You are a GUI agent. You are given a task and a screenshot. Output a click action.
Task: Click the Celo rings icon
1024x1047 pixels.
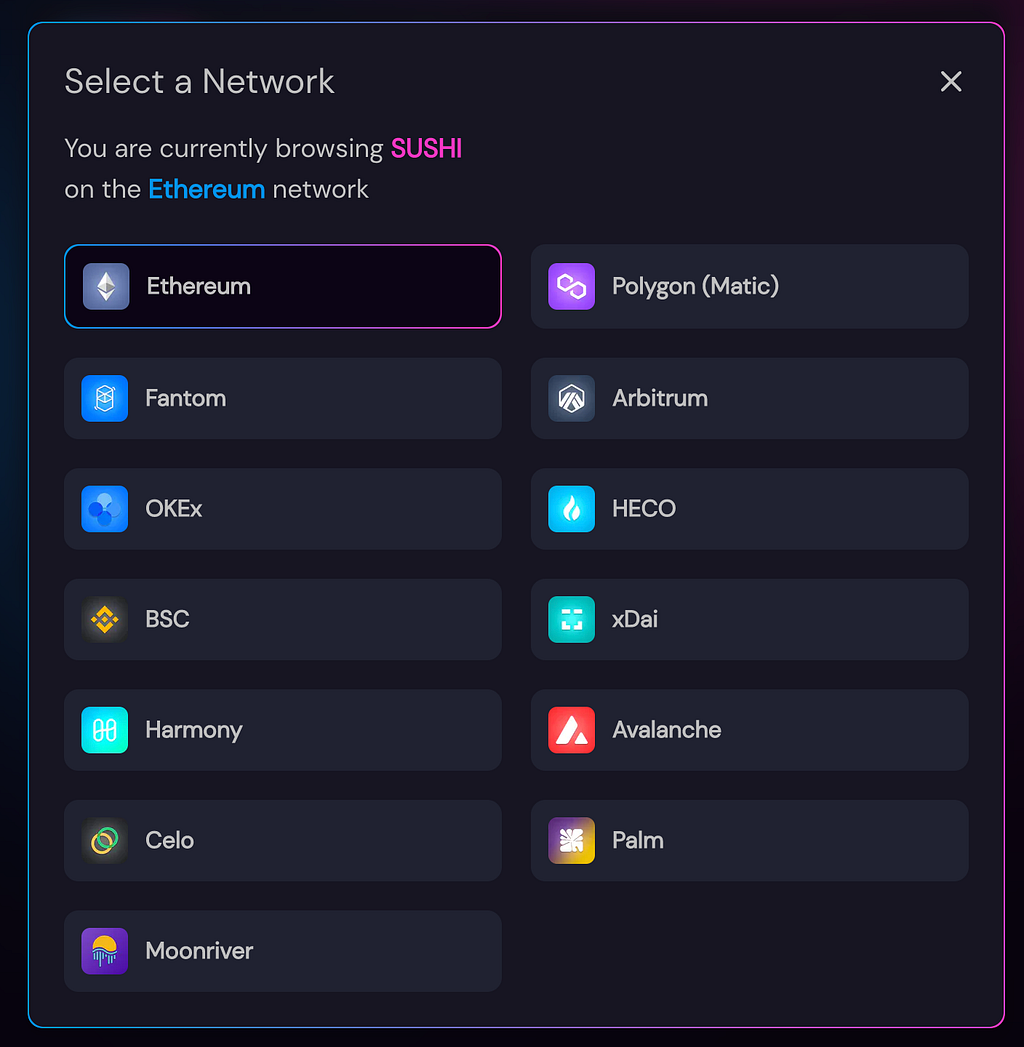coord(105,841)
